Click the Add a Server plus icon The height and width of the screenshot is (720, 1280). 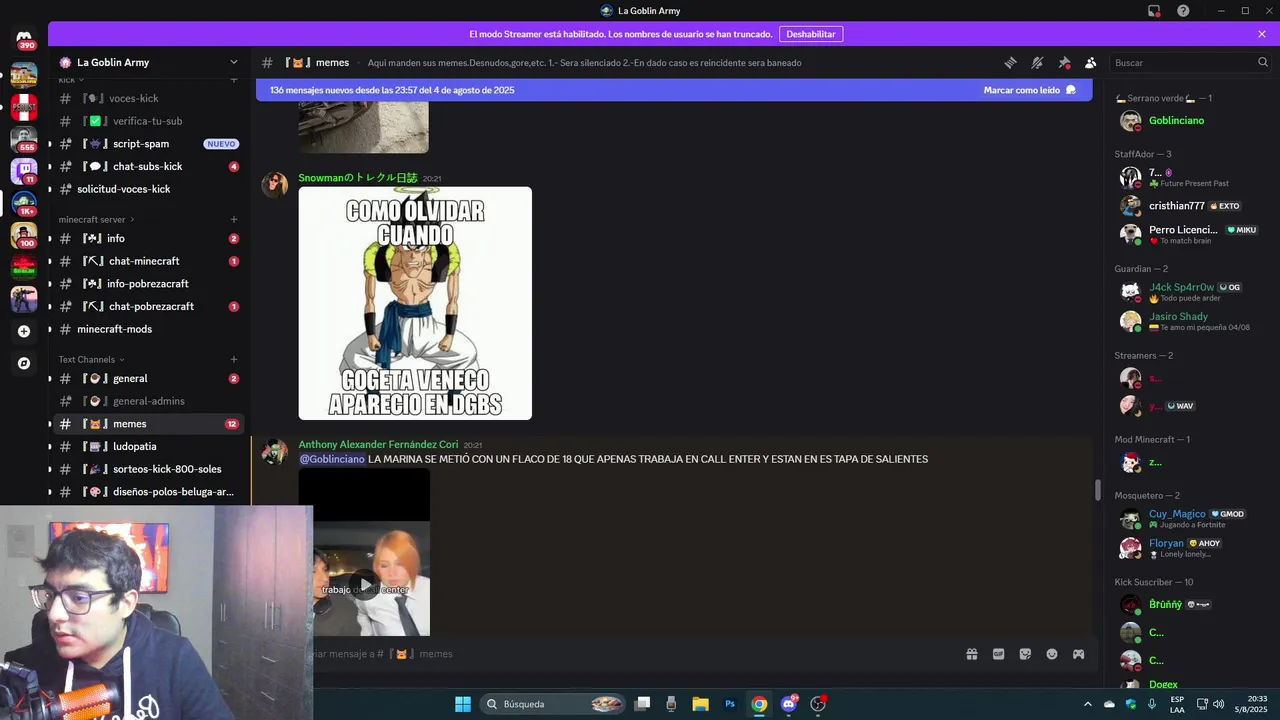tap(24, 331)
